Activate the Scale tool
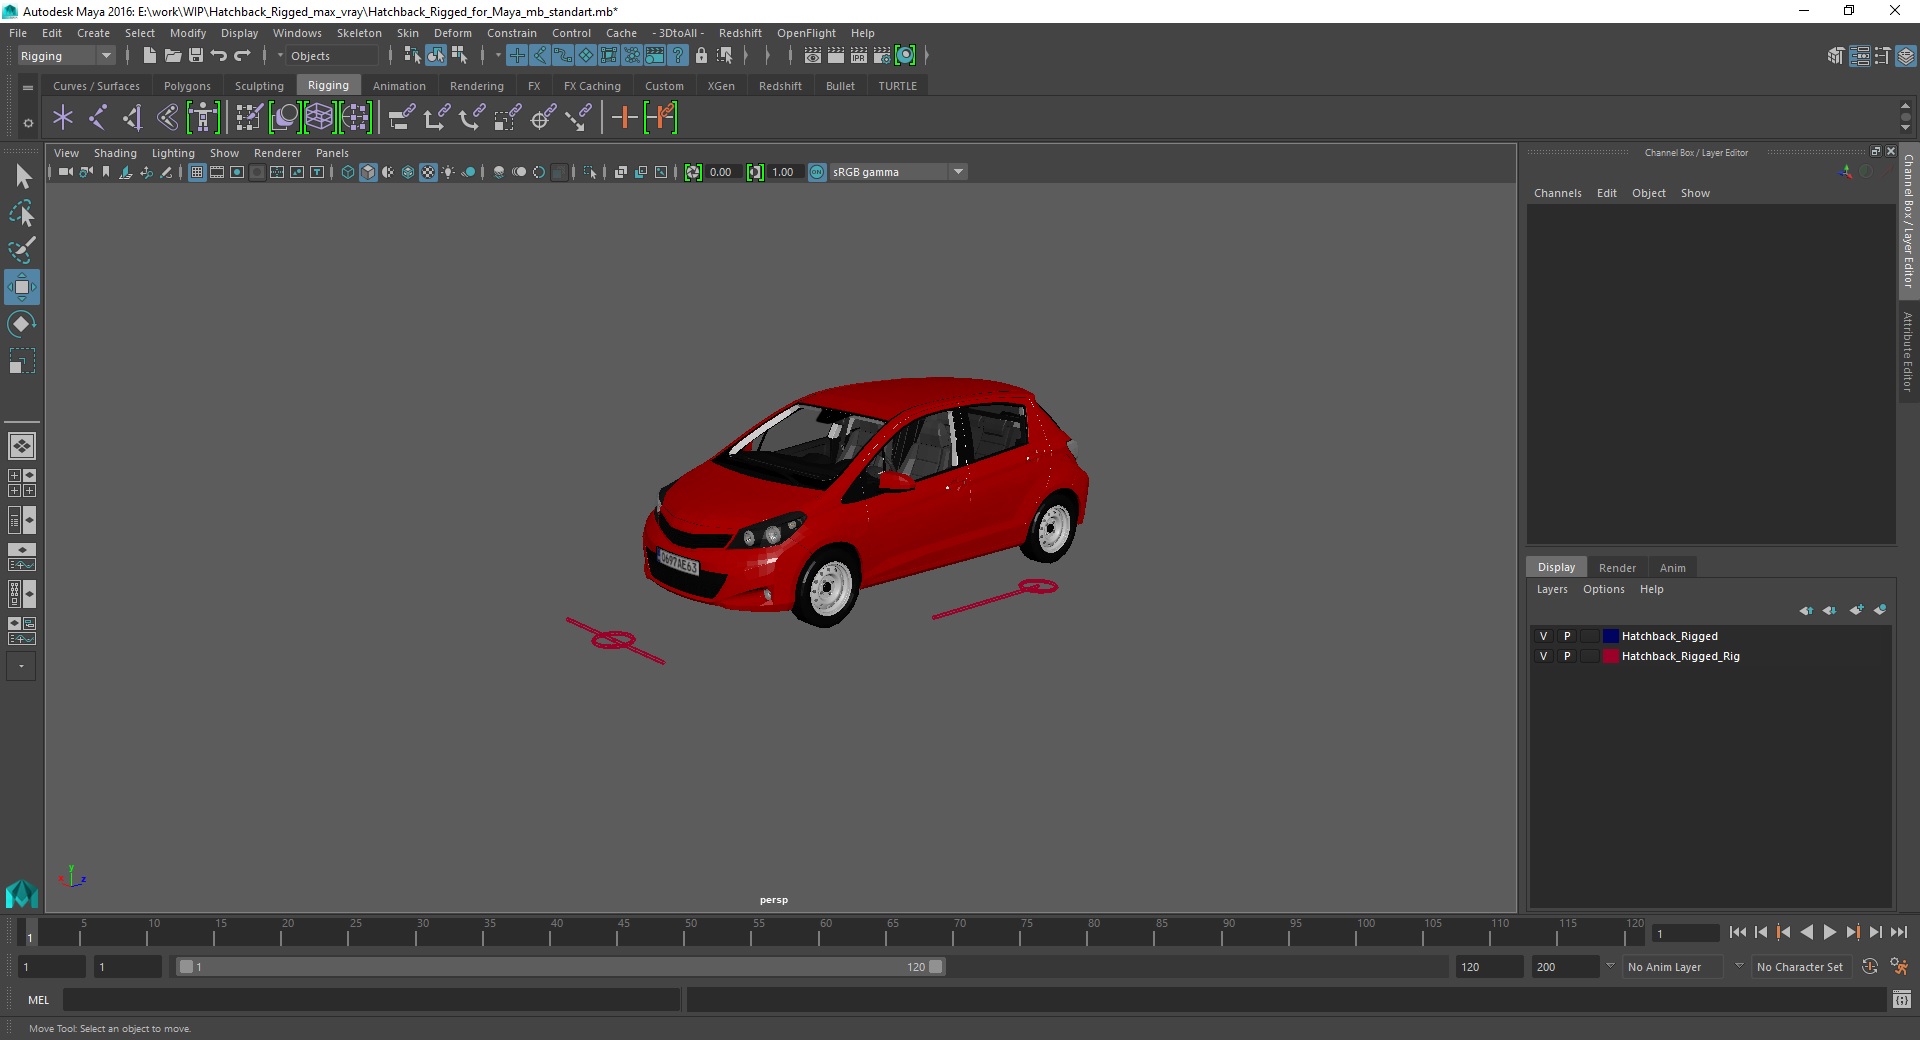 pyautogui.click(x=22, y=361)
